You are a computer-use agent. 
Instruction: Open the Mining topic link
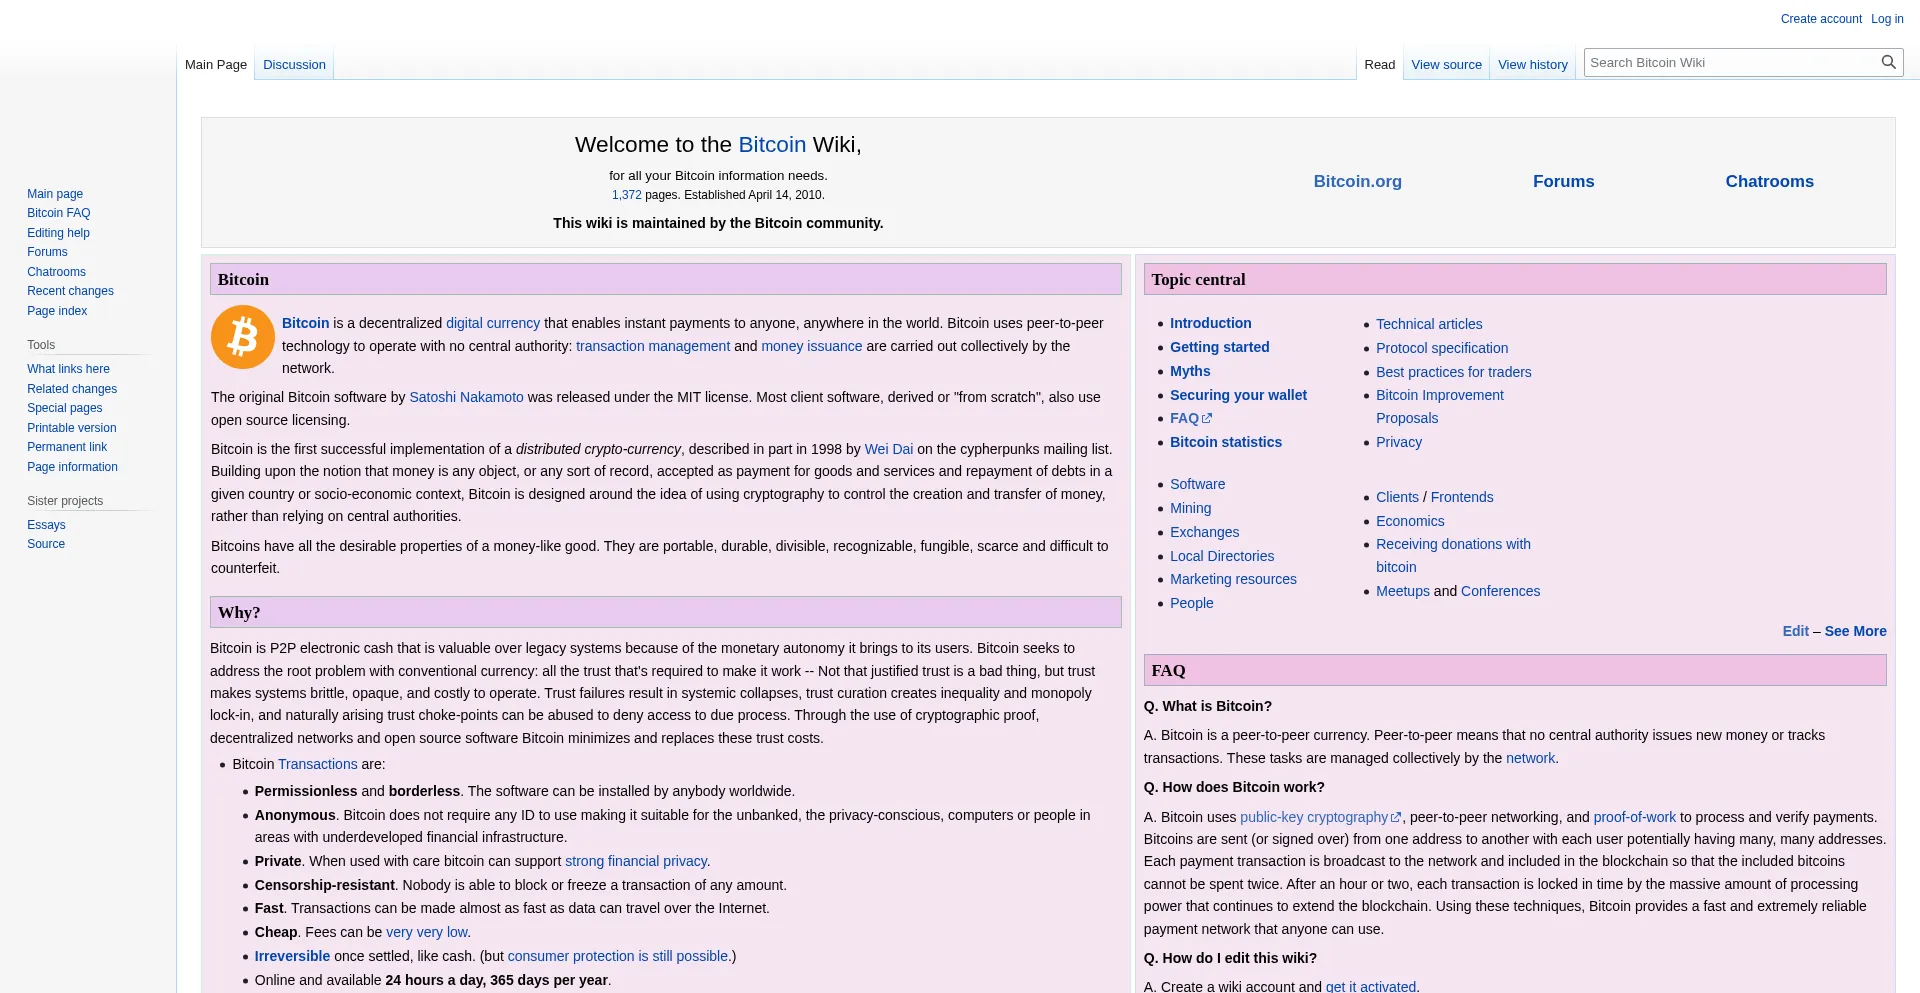[1190, 508]
